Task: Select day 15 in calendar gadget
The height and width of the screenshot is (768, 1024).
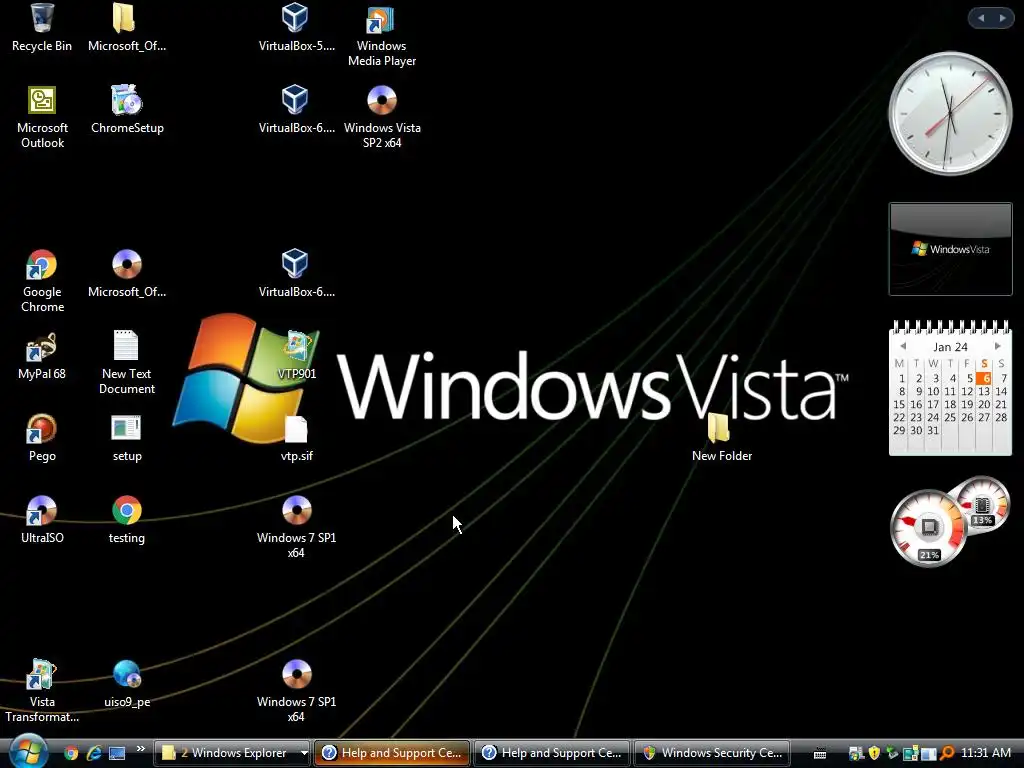Action: [899, 404]
